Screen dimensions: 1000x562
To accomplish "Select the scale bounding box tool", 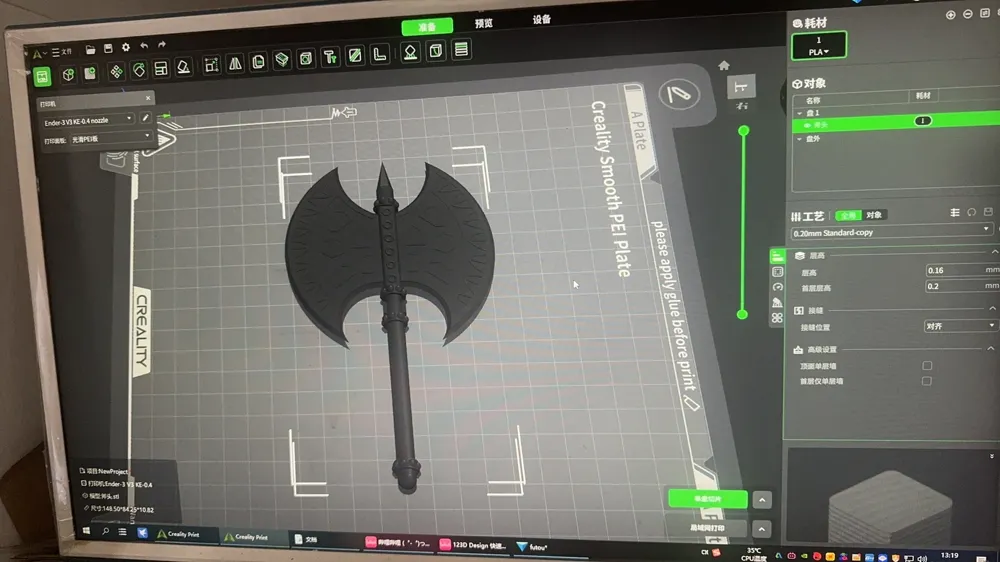I will (x=211, y=65).
